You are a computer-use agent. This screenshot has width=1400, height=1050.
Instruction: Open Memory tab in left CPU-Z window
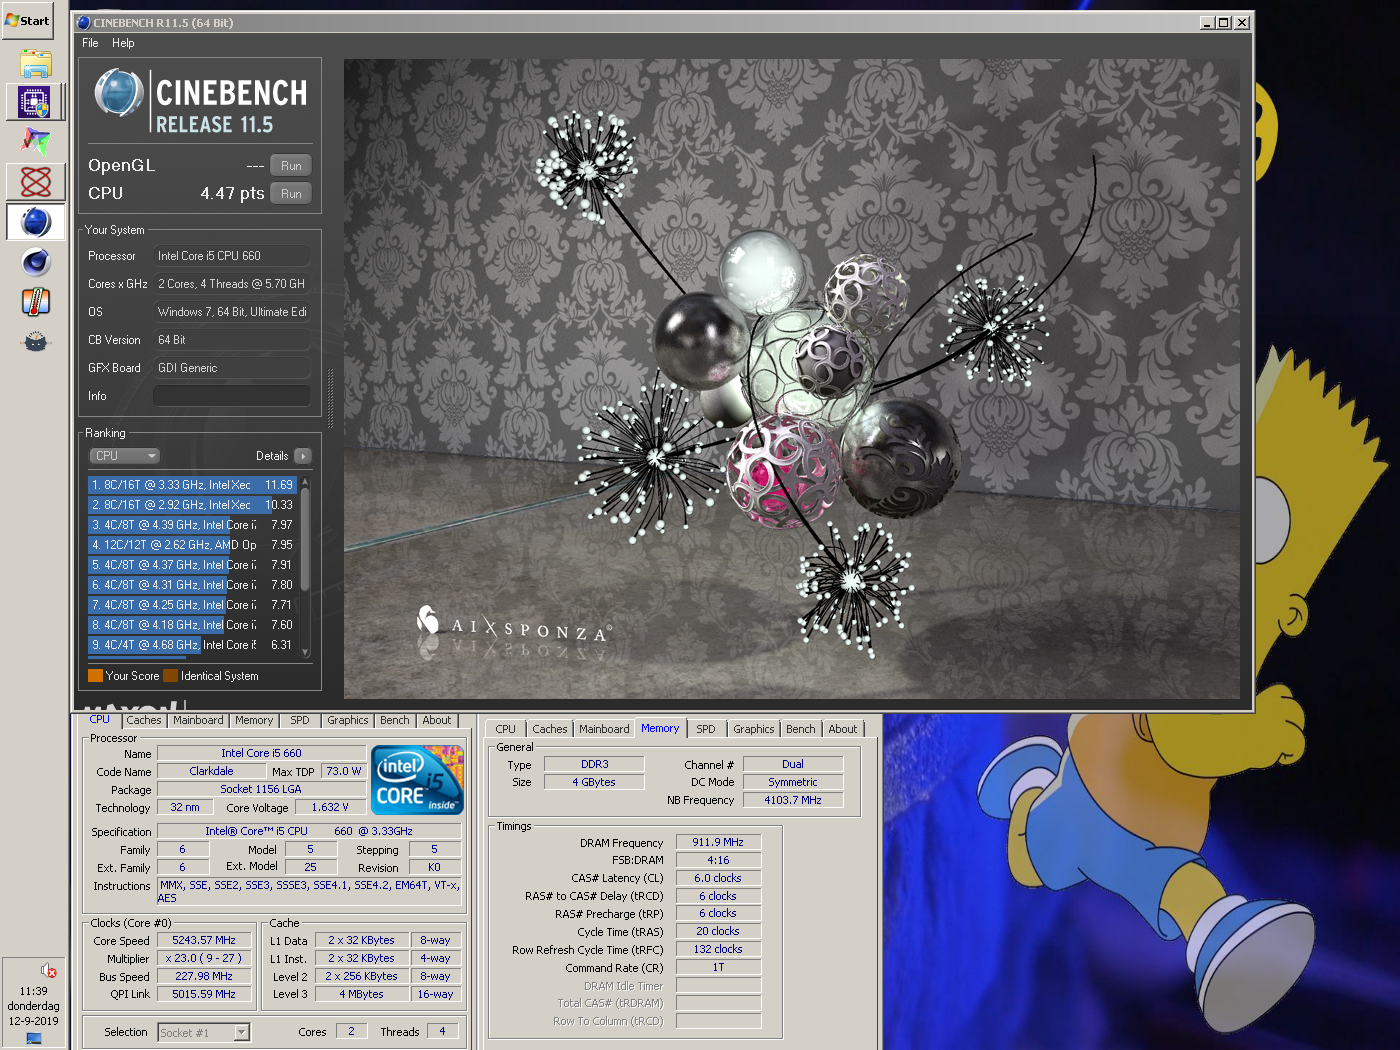pyautogui.click(x=254, y=720)
